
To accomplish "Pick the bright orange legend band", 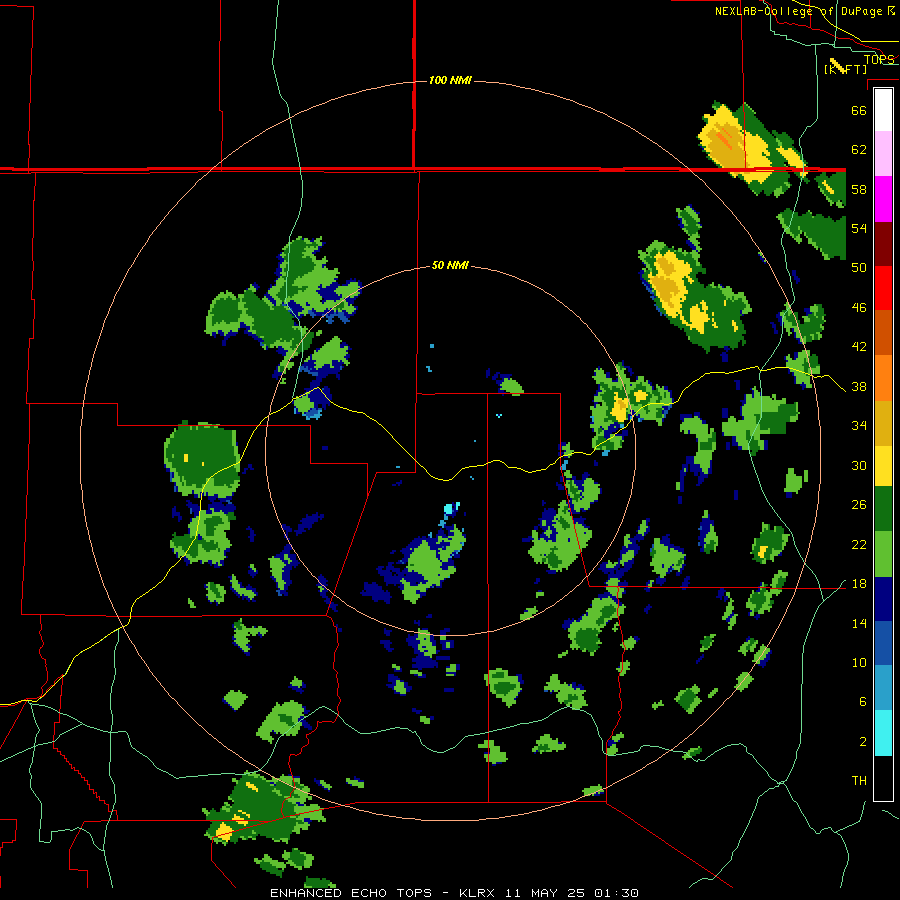I will pos(883,378).
